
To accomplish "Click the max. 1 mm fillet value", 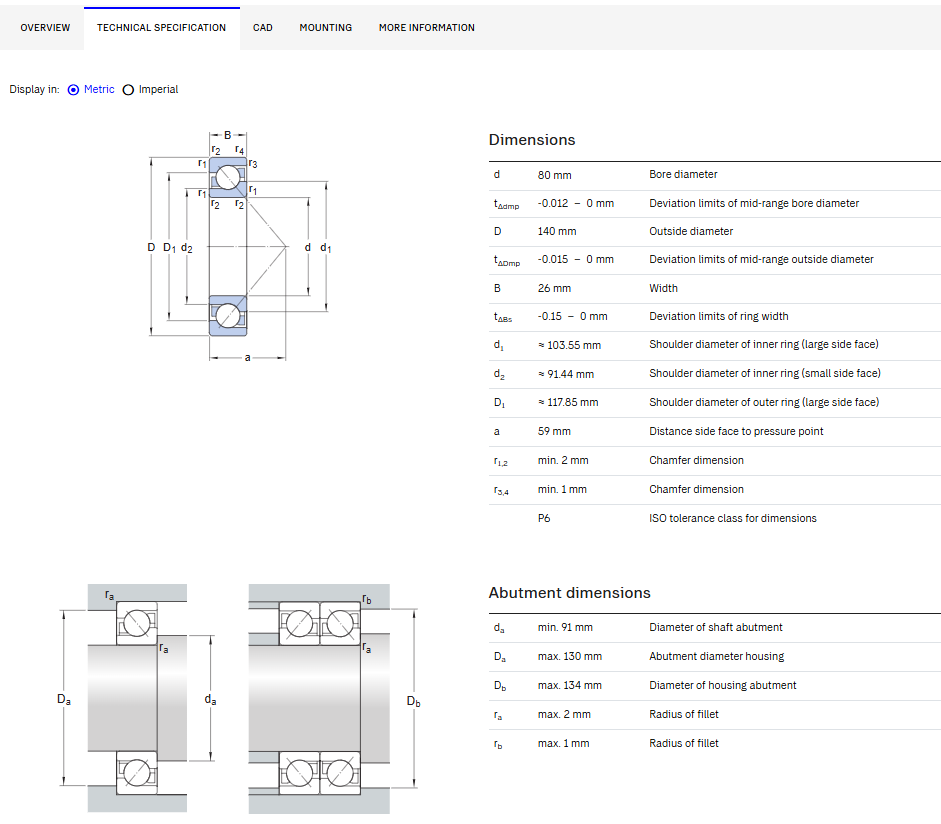I will 564,743.
